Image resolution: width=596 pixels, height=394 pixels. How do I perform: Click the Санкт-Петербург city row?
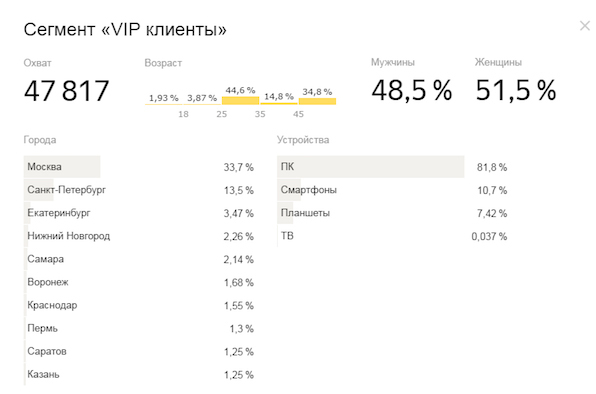point(139,190)
